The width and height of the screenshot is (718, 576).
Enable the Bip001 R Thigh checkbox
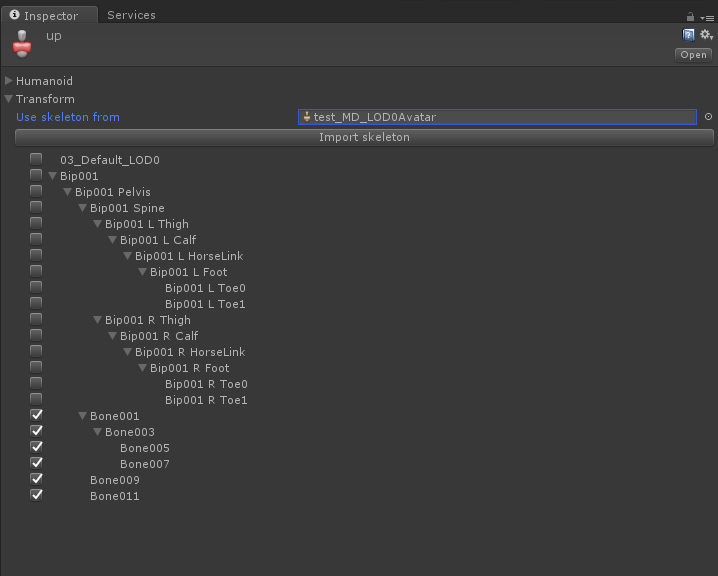tap(36, 319)
